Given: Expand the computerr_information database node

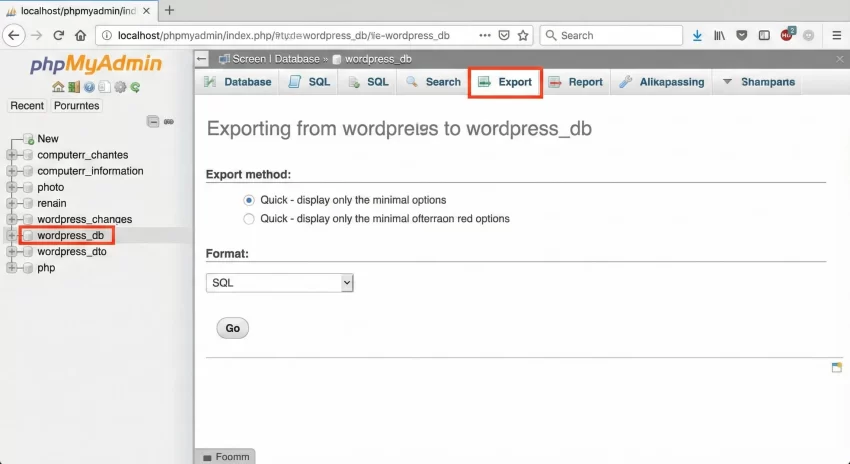Looking at the screenshot, I should [11, 171].
